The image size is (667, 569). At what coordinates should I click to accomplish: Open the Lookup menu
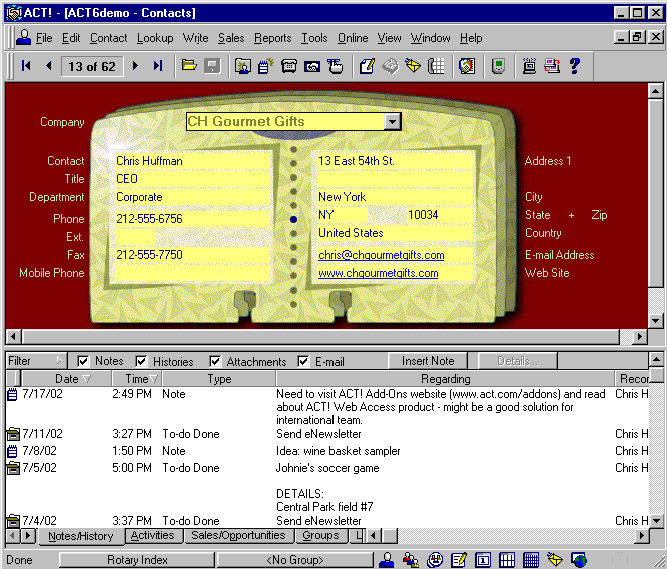[155, 38]
